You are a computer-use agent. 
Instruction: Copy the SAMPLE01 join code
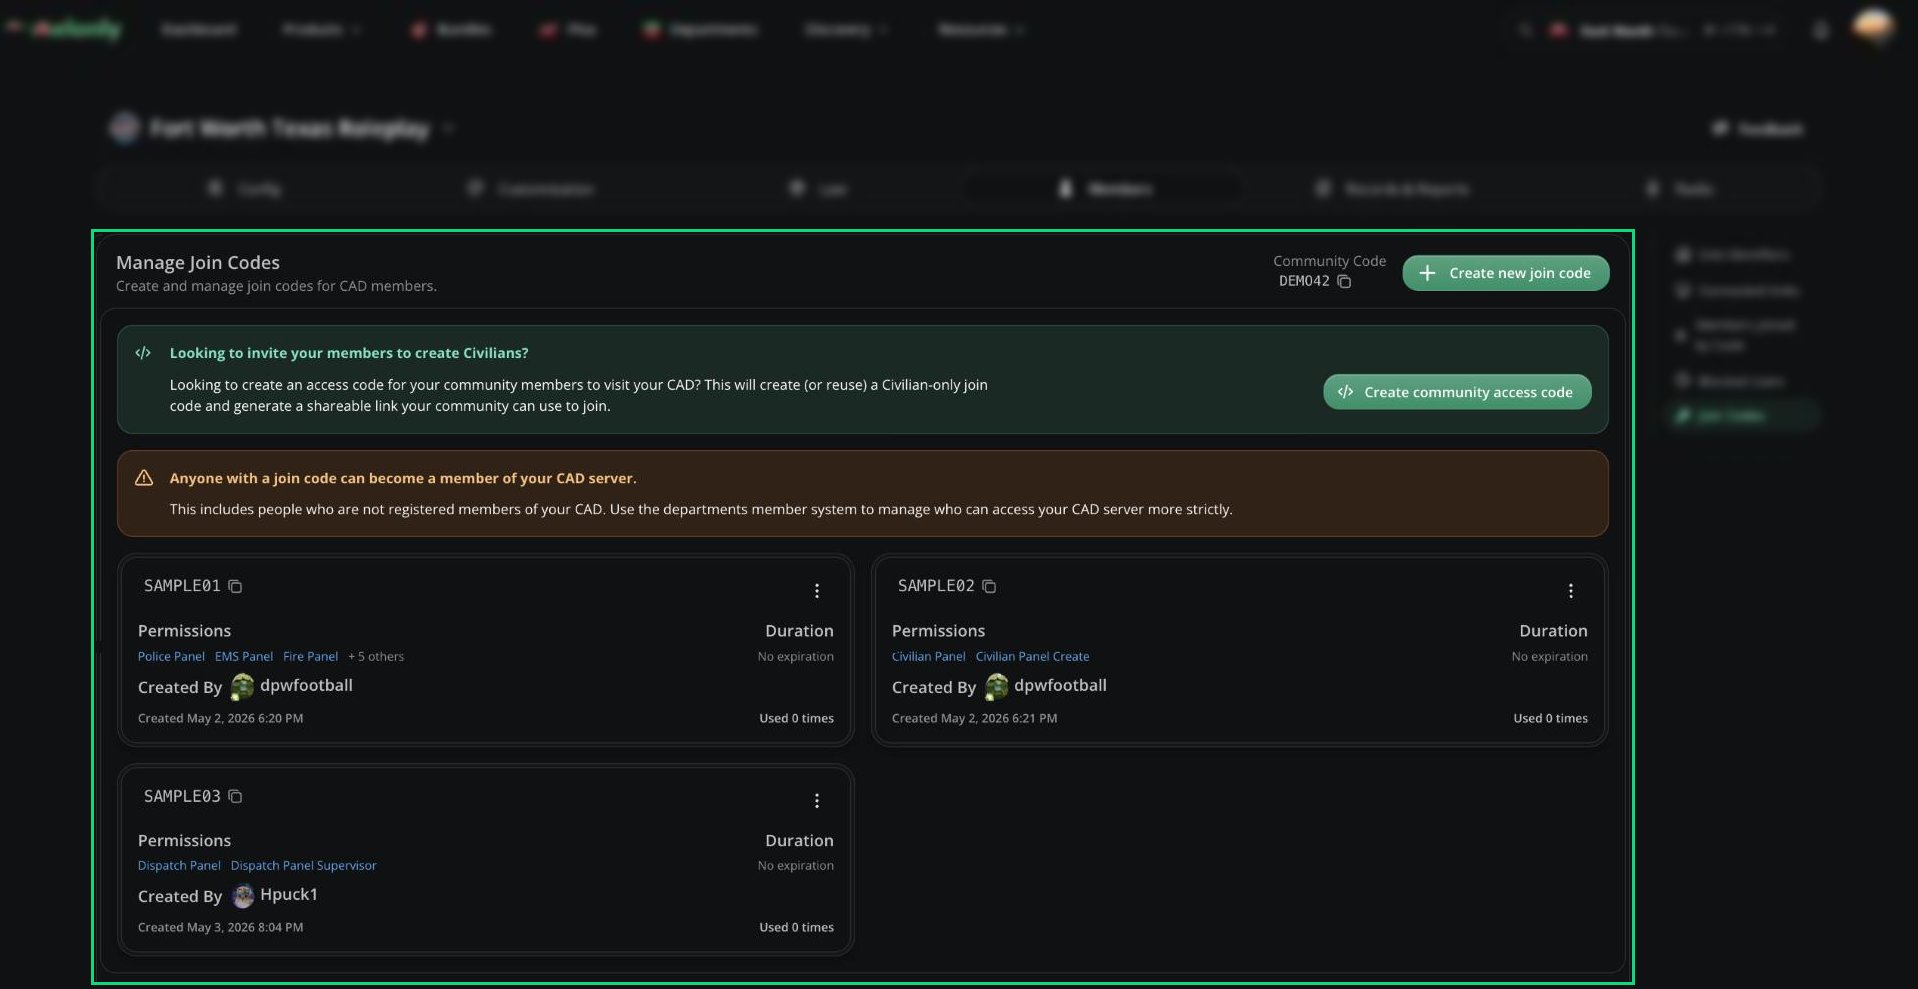(x=235, y=586)
